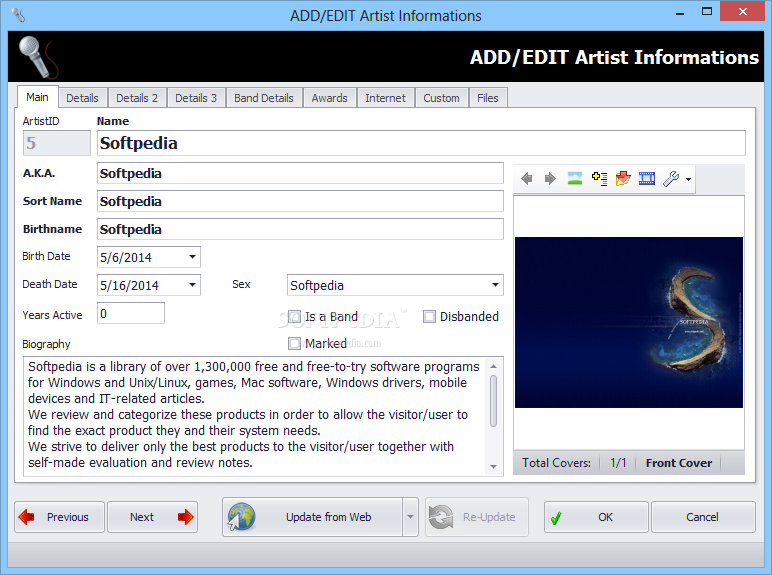This screenshot has width=772, height=575.
Task: Click into the Birthname field
Action: (300, 229)
